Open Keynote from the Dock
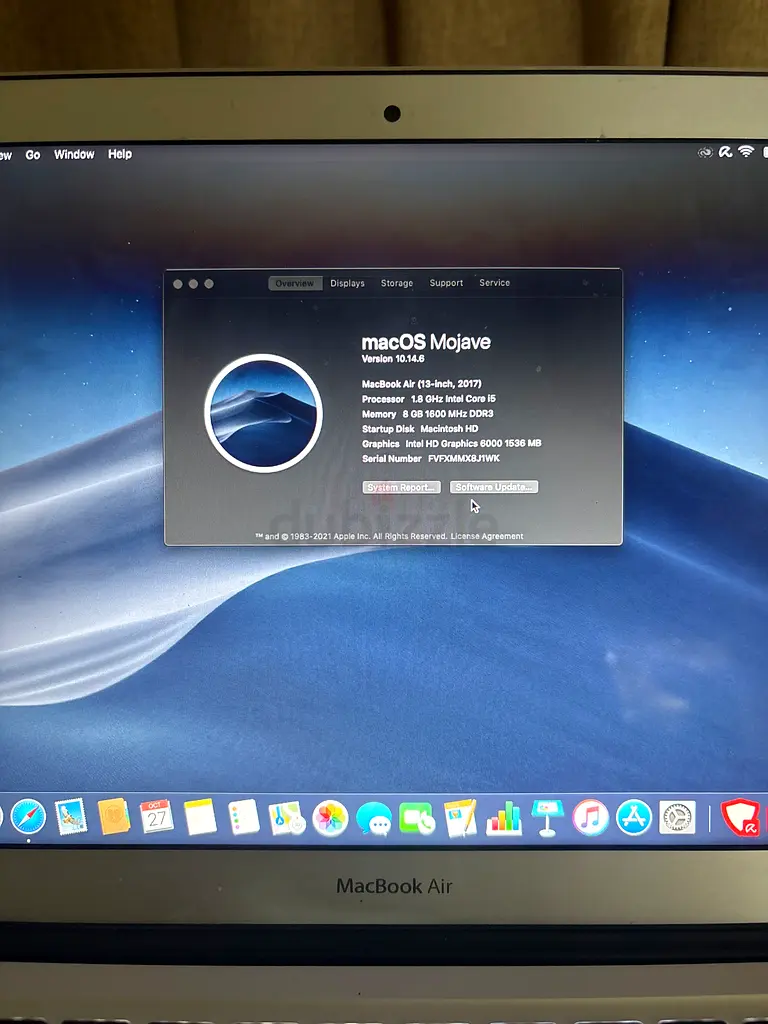This screenshot has height=1024, width=768. pos(547,818)
